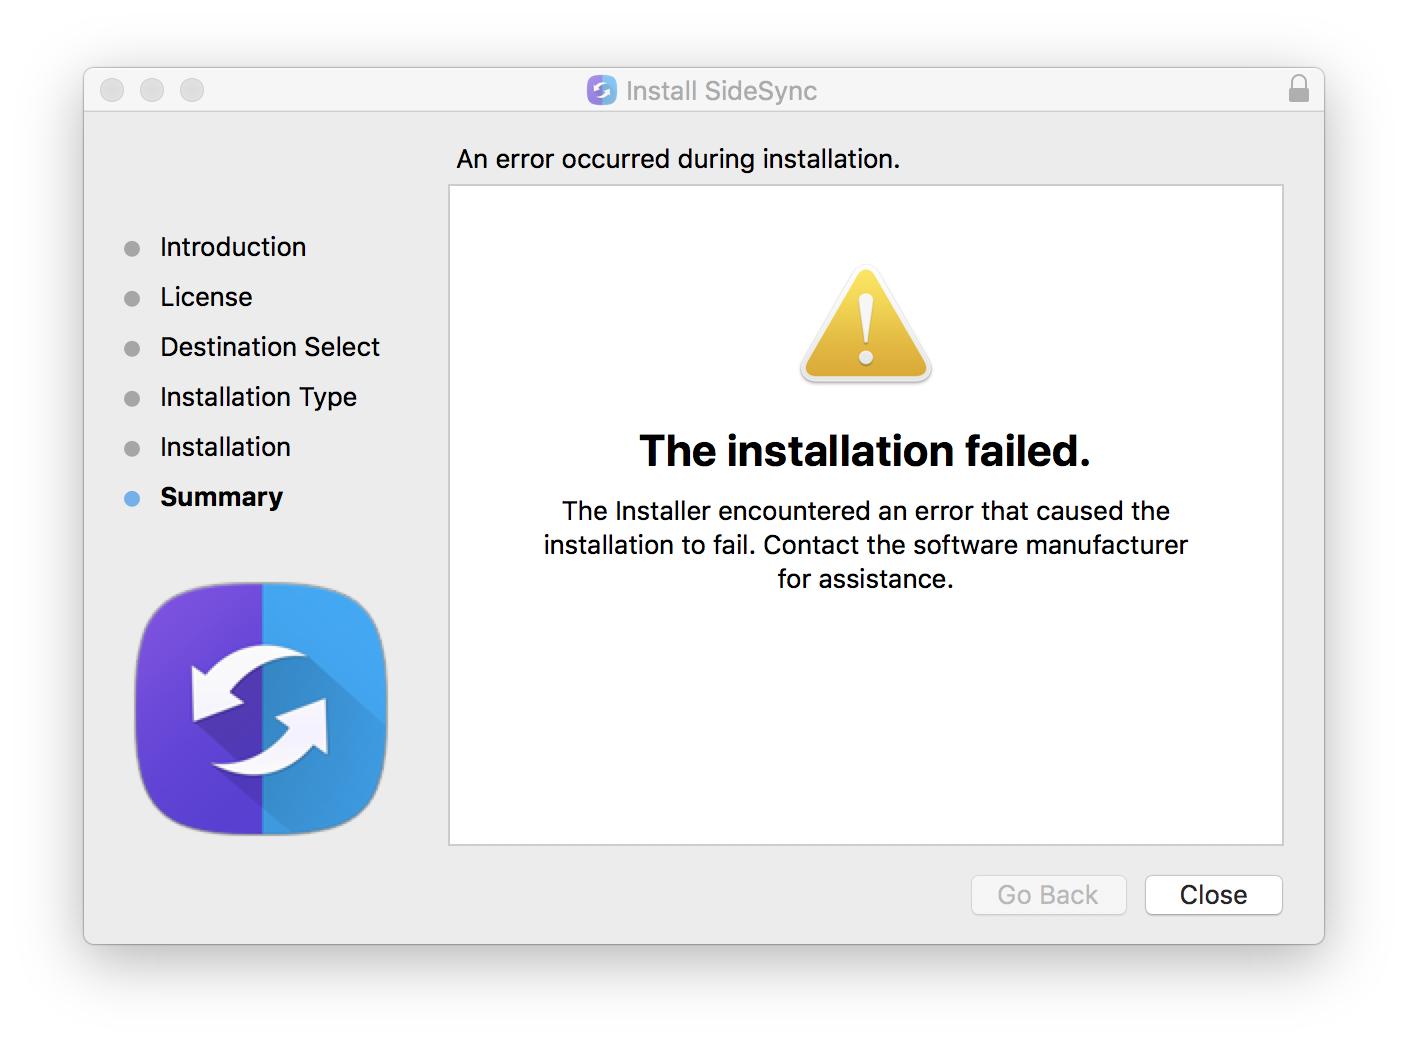This screenshot has height=1044, width=1408.
Task: Click the gray bullet beside Installation Type
Action: tap(132, 398)
